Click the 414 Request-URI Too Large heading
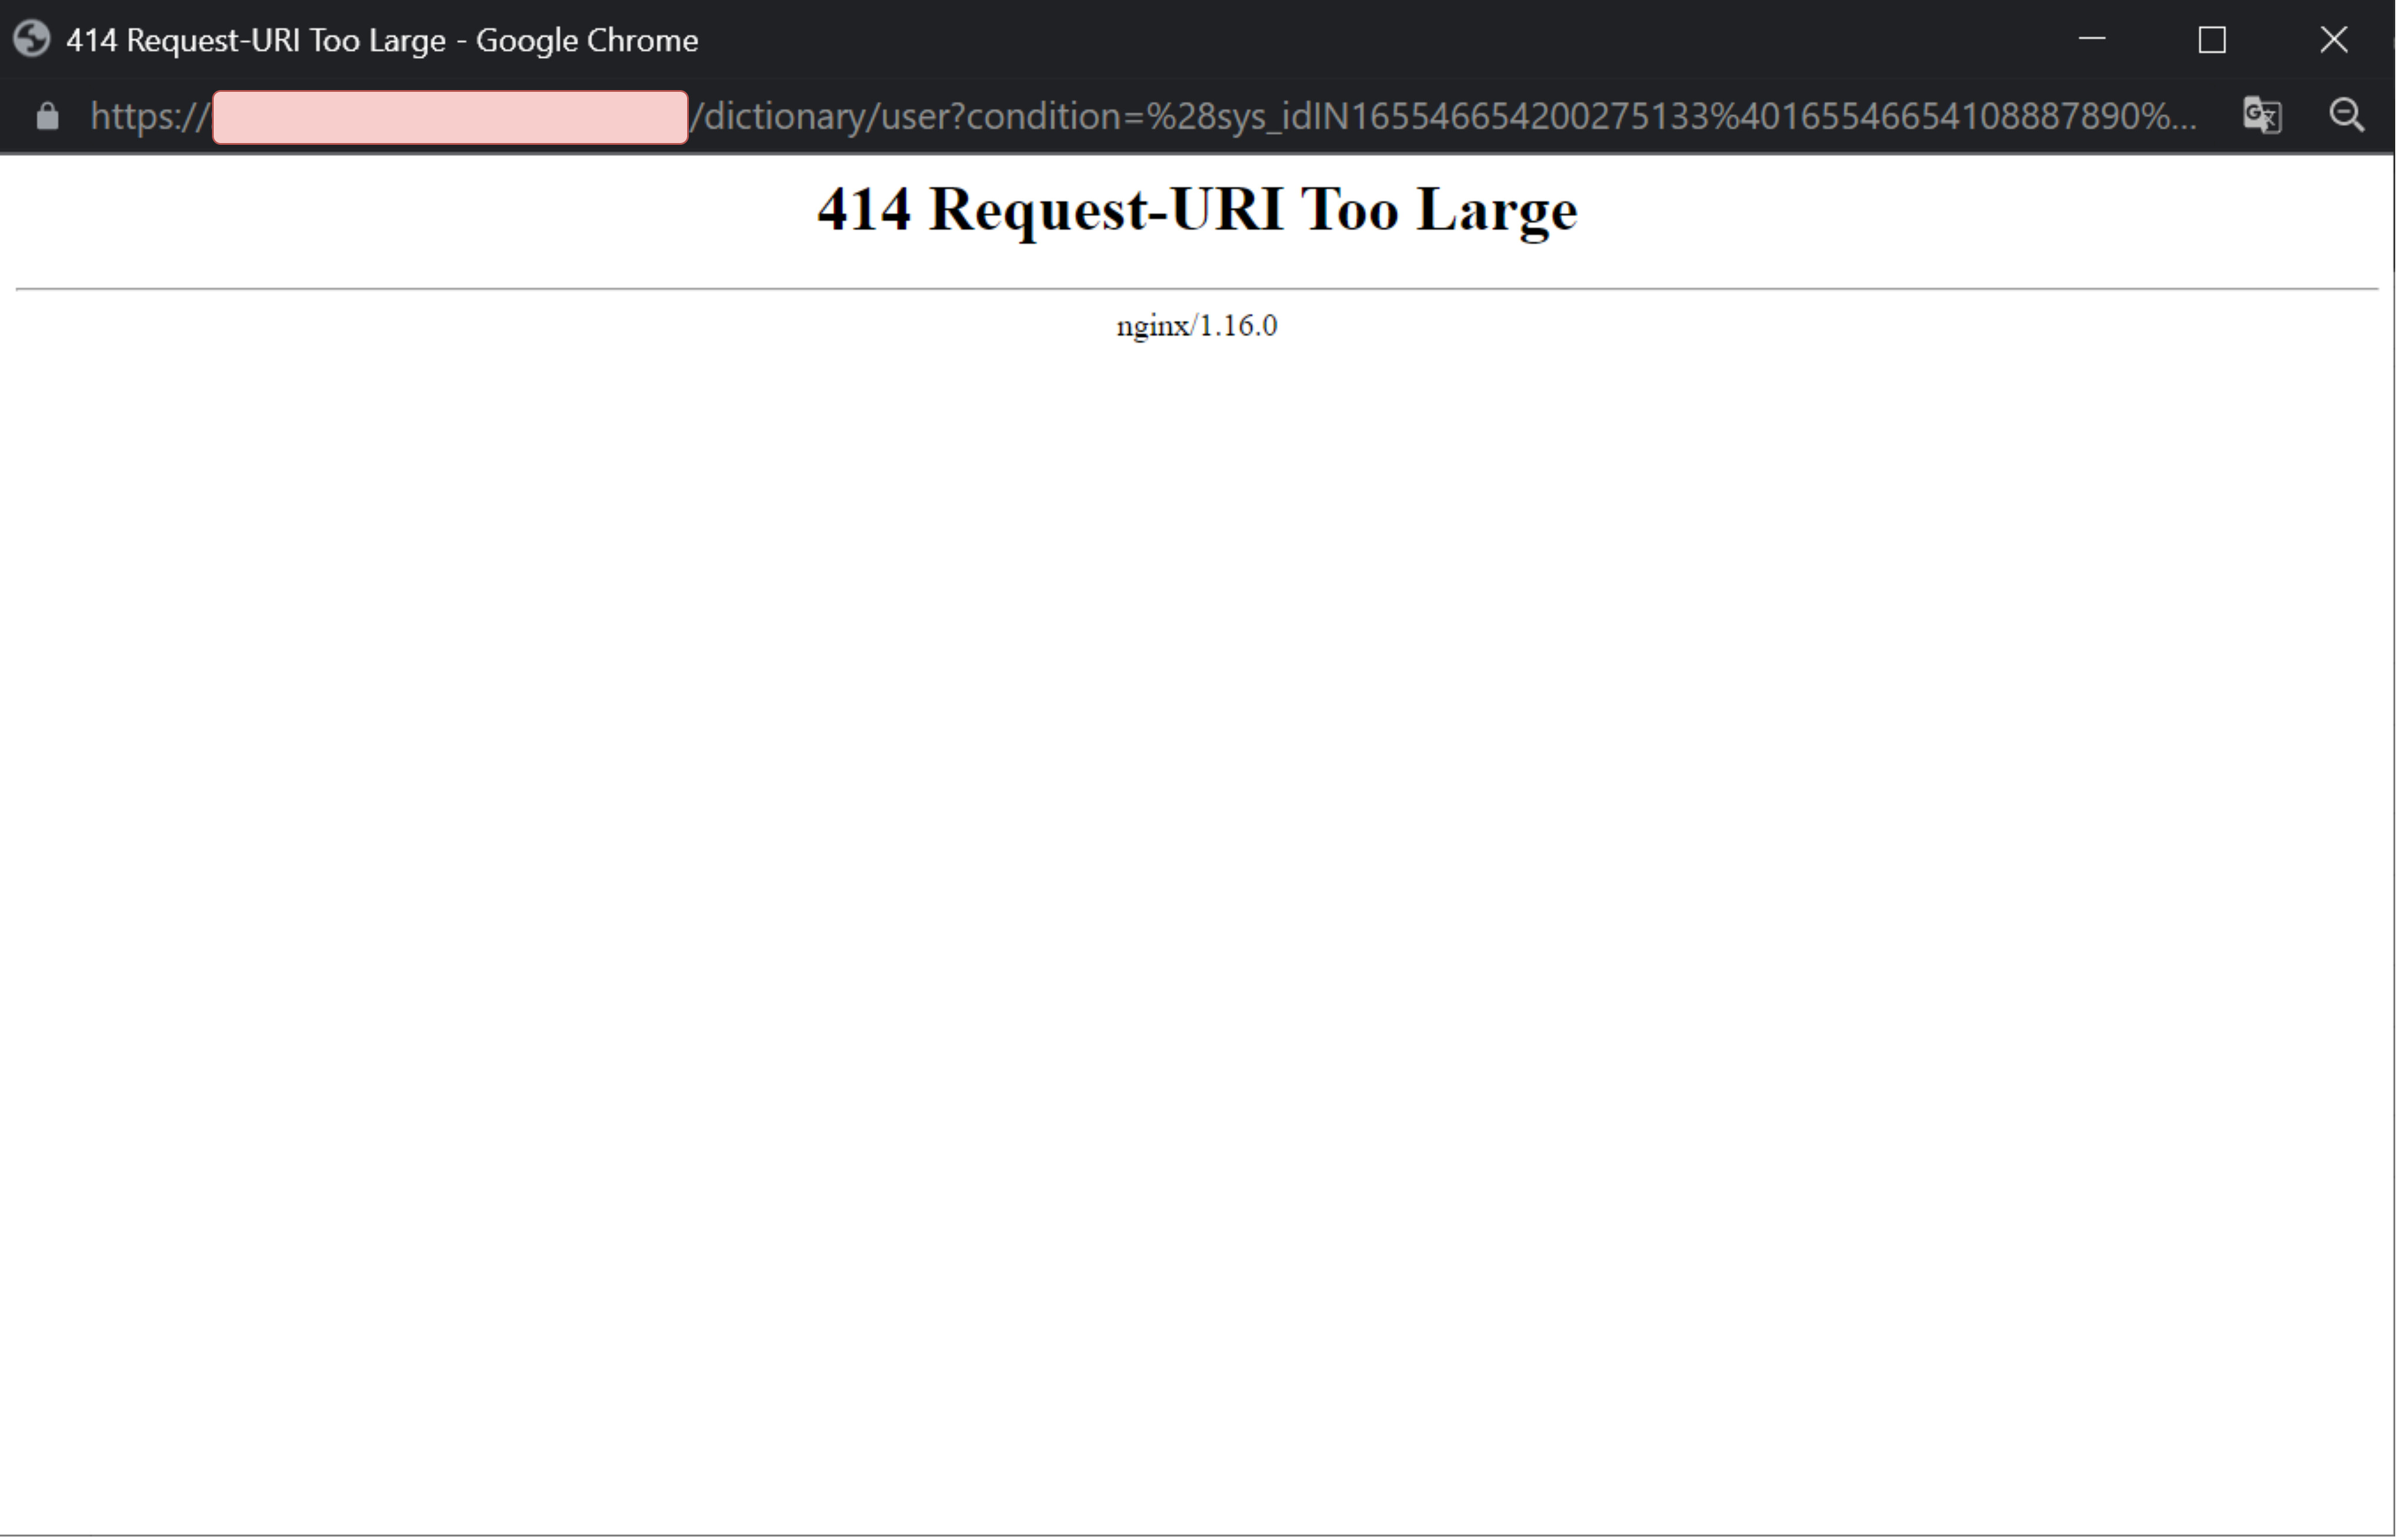Image resolution: width=2397 pixels, height=1540 pixels. 1197,210
